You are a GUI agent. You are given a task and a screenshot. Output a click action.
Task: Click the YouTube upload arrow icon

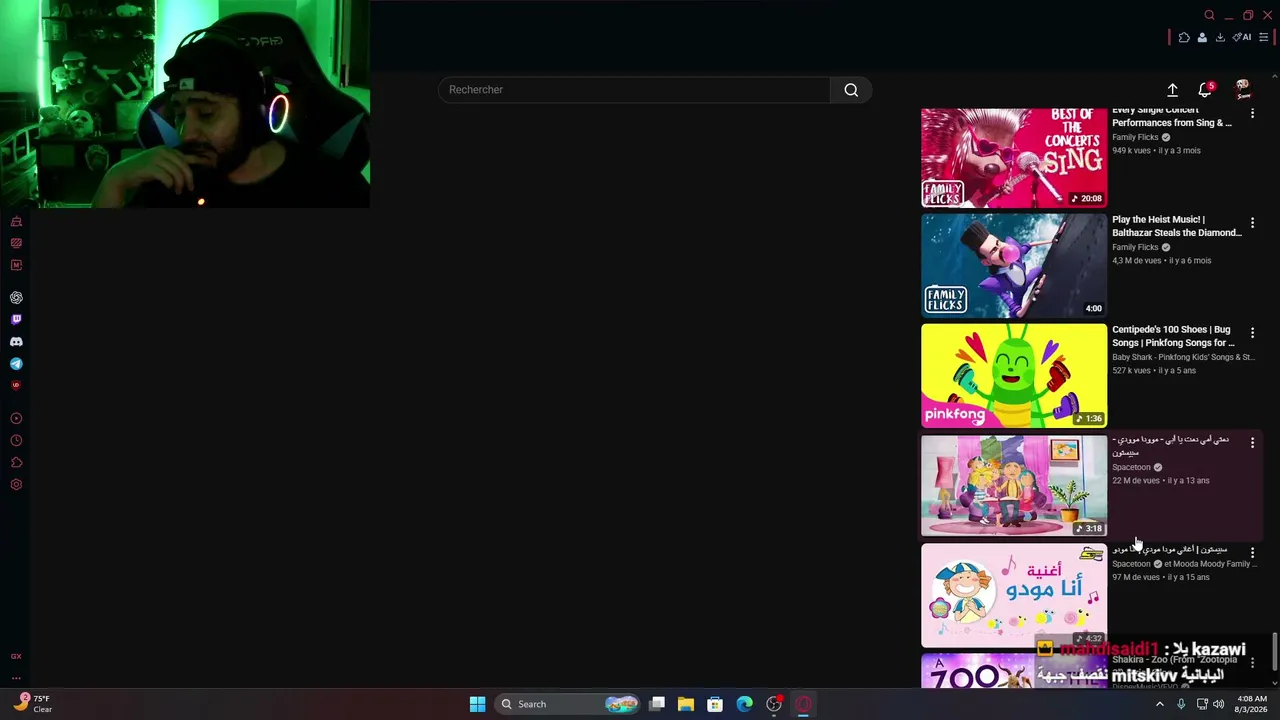click(x=1172, y=90)
